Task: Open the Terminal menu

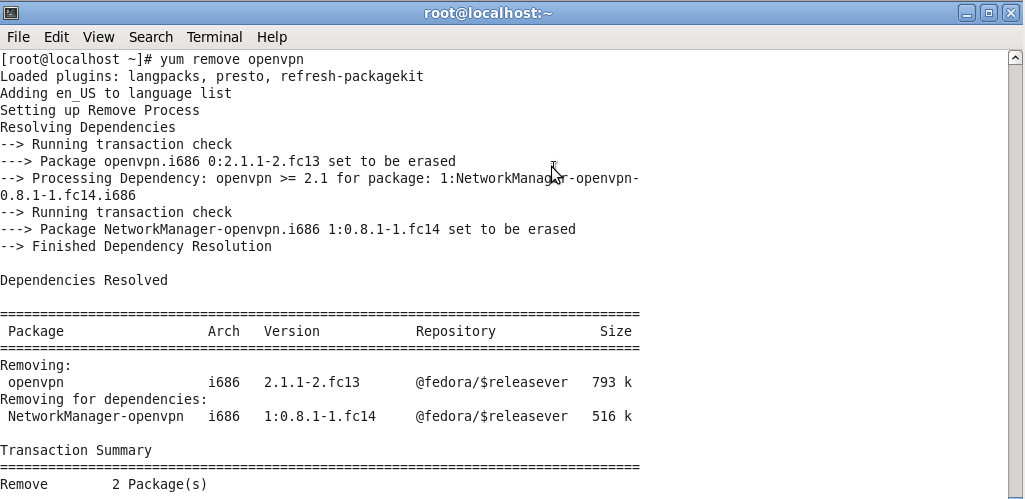Action: coord(214,37)
